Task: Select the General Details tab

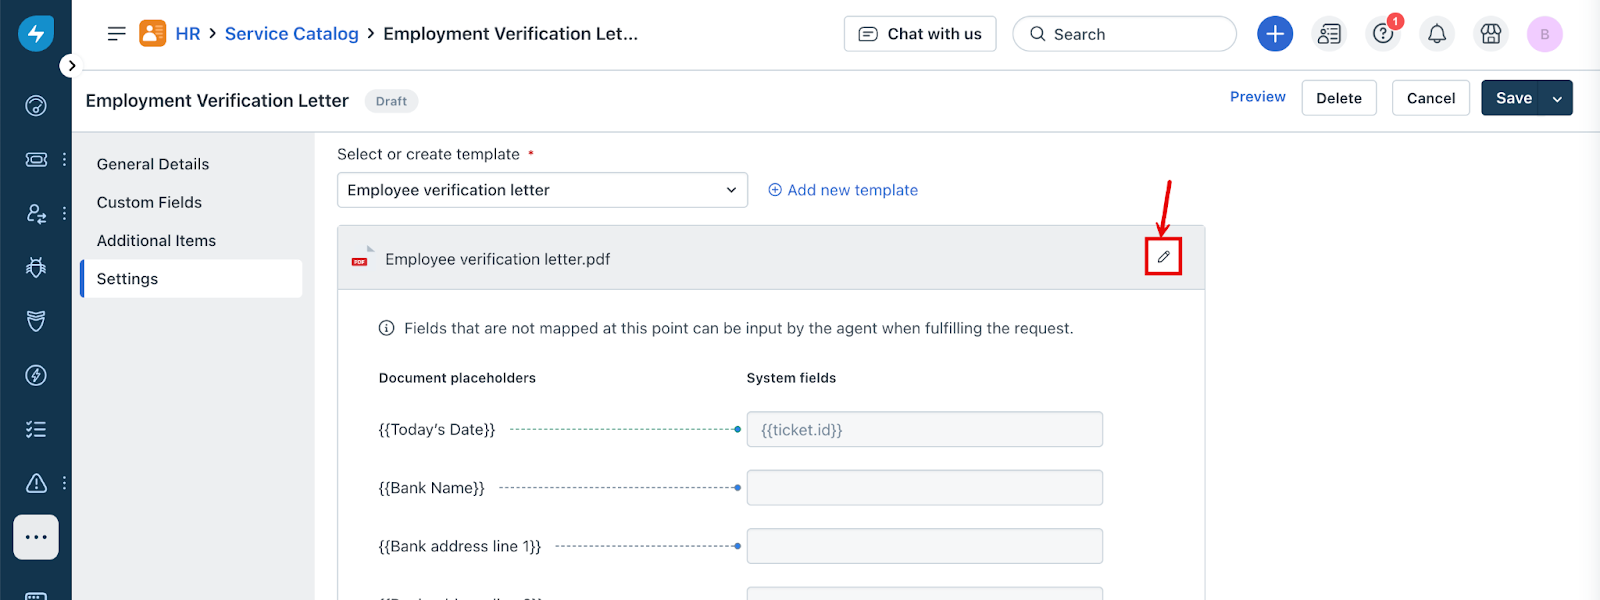Action: 153,164
